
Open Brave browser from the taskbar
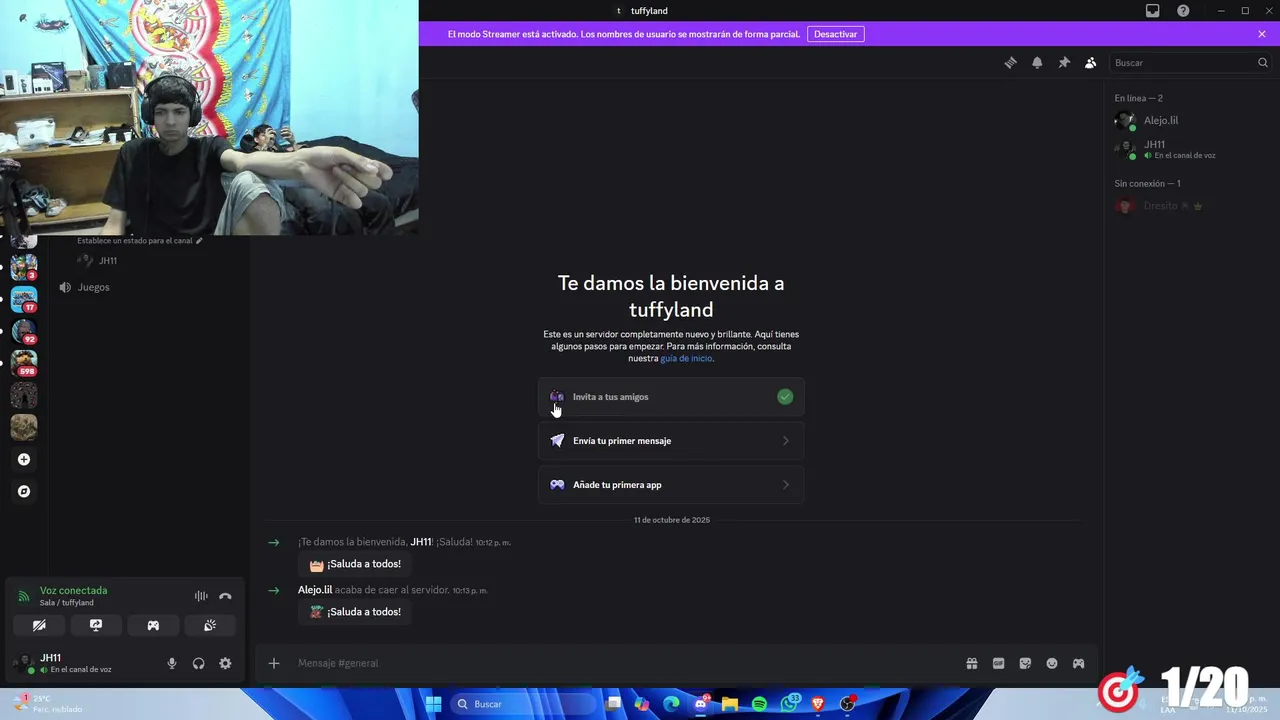[818, 704]
